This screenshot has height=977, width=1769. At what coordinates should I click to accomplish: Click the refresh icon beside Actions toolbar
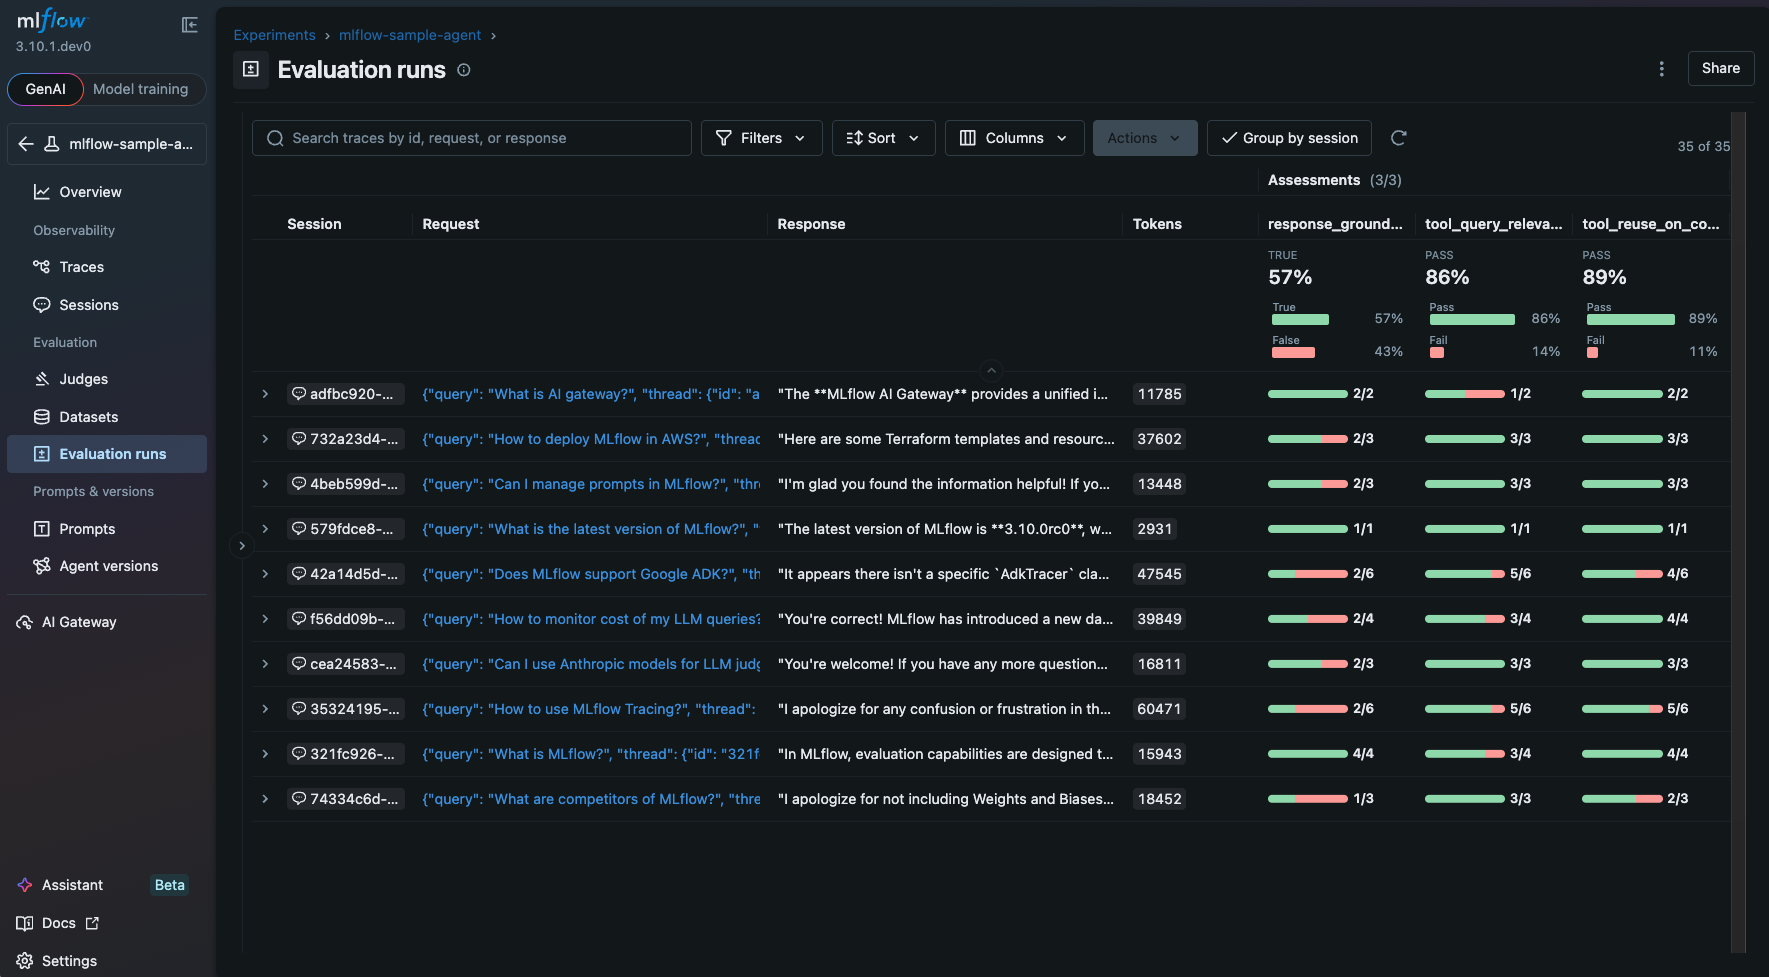(1398, 138)
